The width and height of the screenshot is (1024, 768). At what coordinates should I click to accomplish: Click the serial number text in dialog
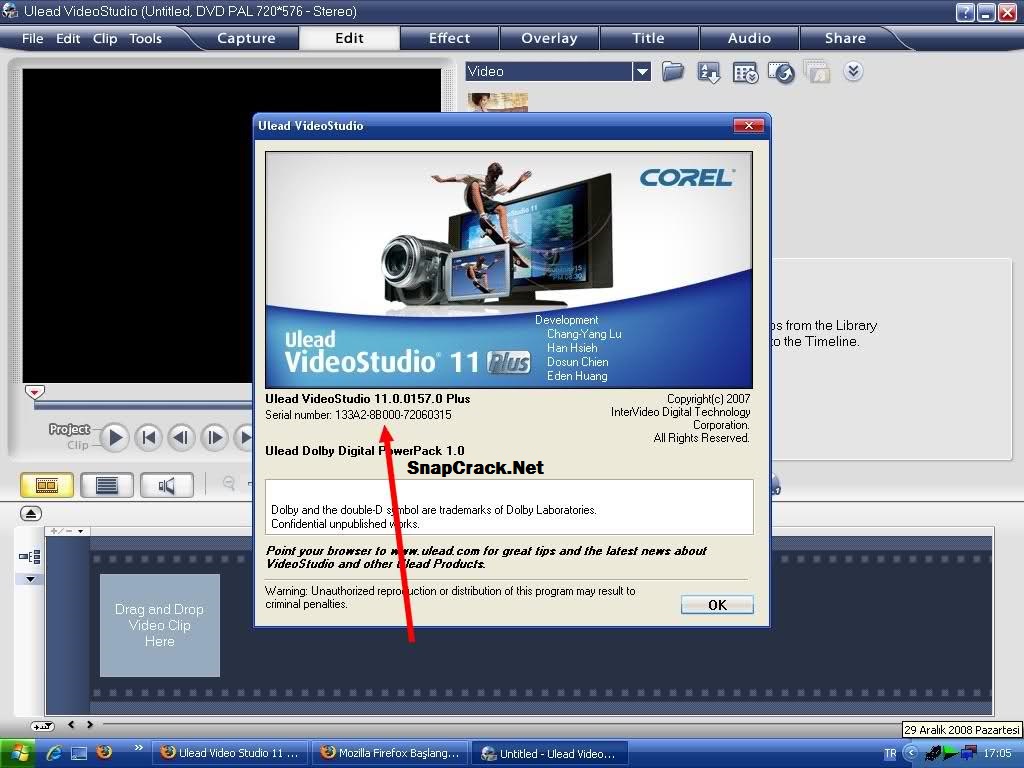(358, 415)
